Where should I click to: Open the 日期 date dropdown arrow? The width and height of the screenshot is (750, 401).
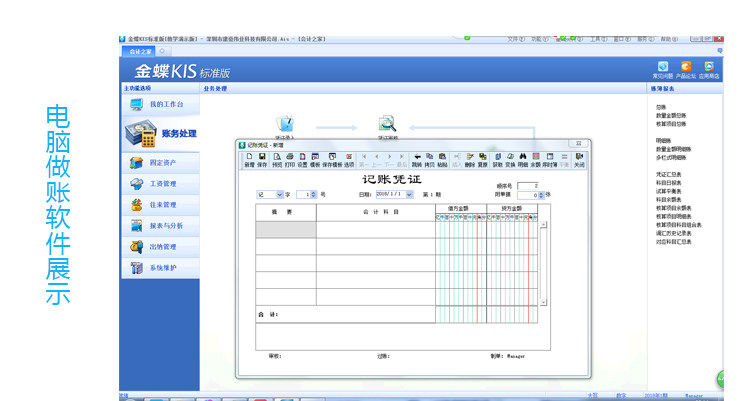pyautogui.click(x=409, y=194)
